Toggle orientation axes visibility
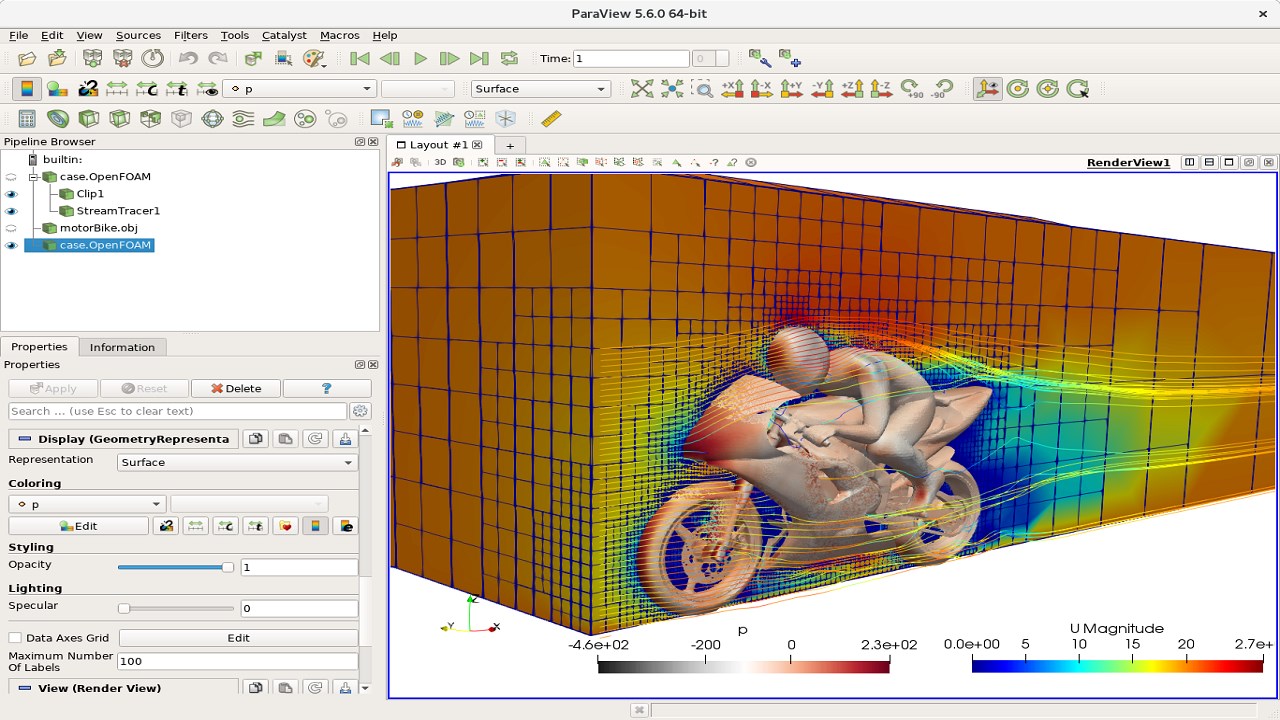The image size is (1280, 720). click(x=987, y=89)
